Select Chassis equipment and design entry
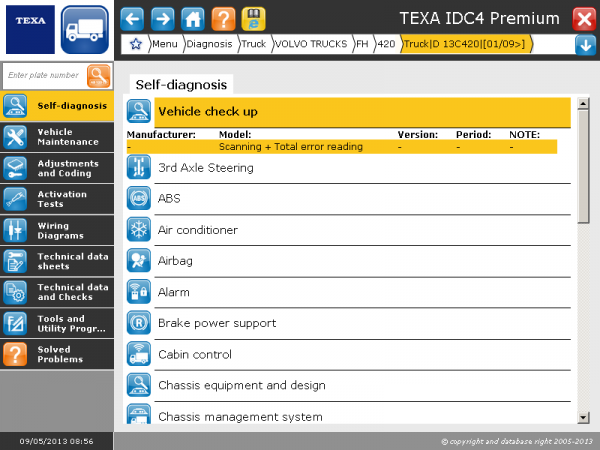The width and height of the screenshot is (600, 450). tap(362, 386)
